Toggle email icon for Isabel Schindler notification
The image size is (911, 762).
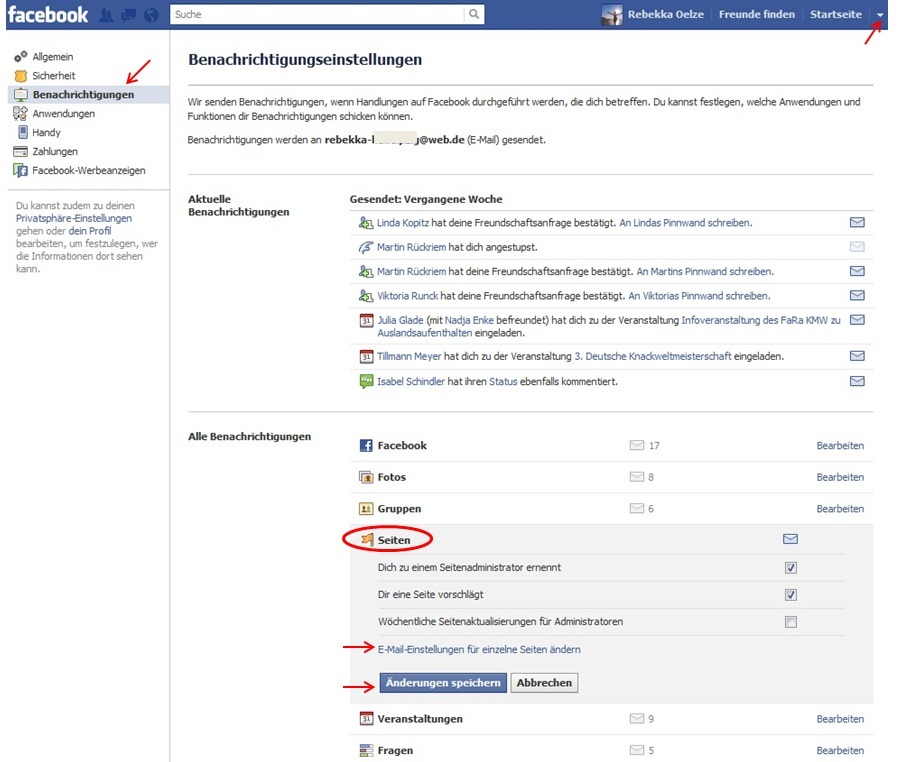856,381
